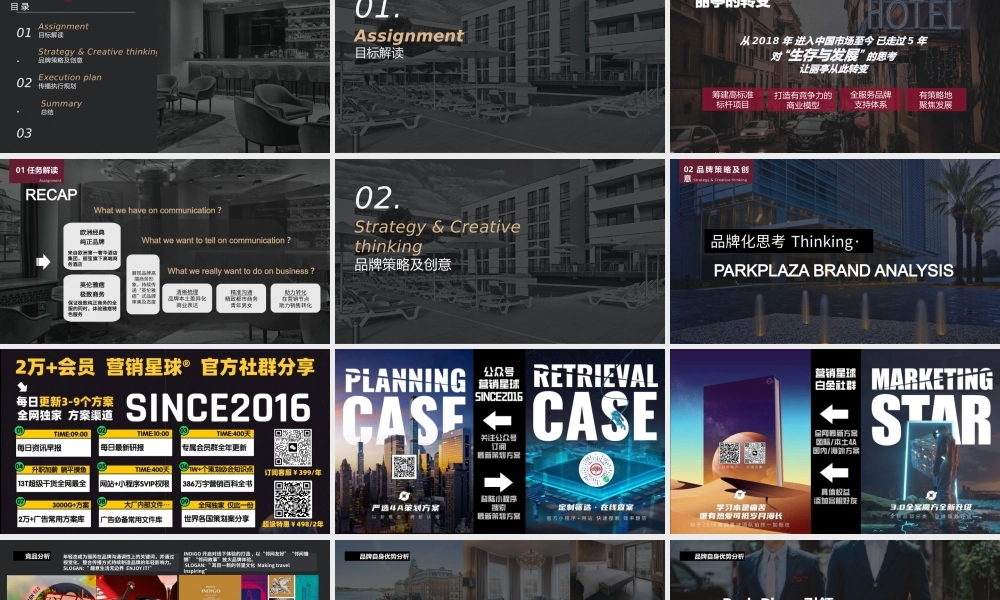Click the right-pointing arrow beside Retrieval Case
This screenshot has width=1000, height=600.
(498, 483)
